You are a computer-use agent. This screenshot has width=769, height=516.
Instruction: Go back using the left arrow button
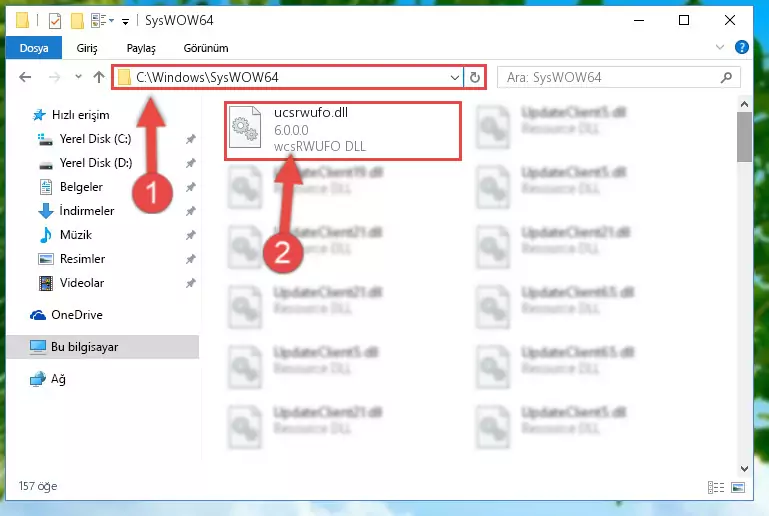[25, 77]
